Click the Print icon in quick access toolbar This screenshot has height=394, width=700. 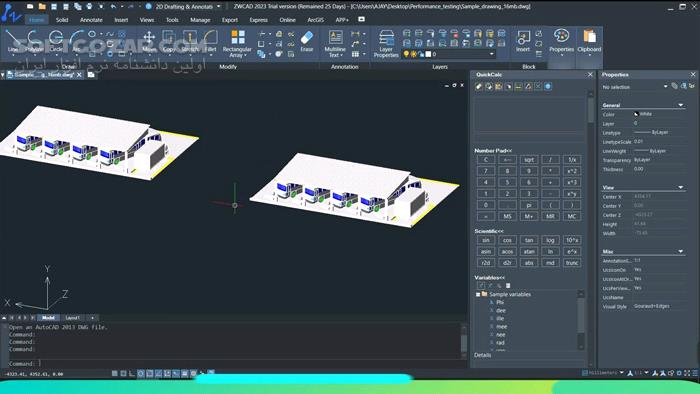pyautogui.click(x=89, y=6)
